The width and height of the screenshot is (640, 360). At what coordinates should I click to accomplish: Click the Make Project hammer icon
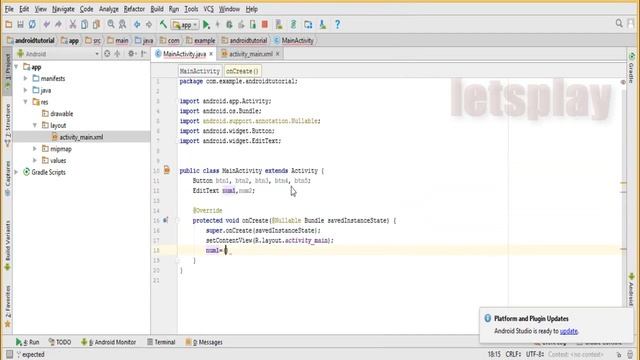pos(163,24)
